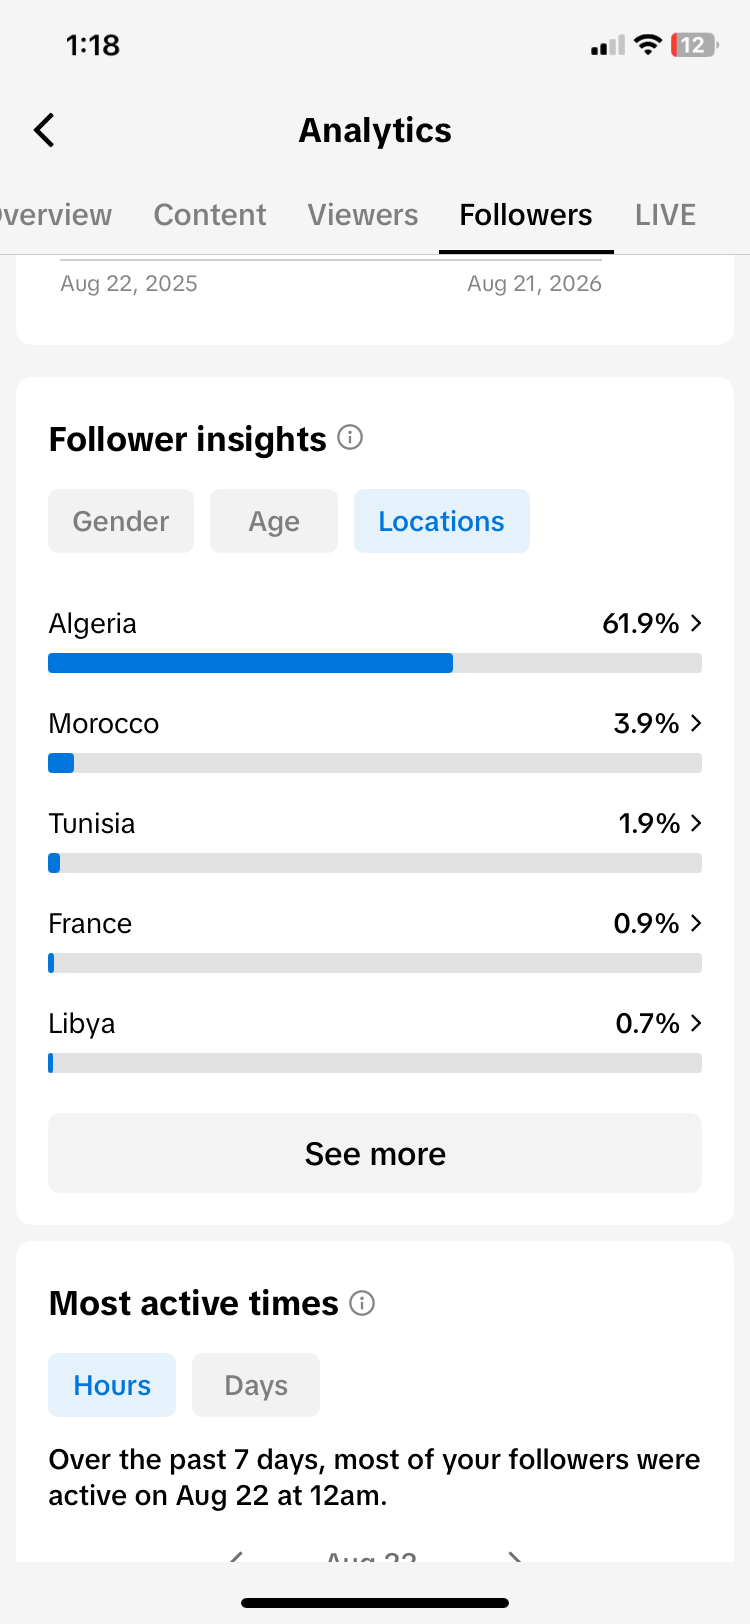Switch to the Content tab
Screen dimensions: 750x1624
pyautogui.click(x=210, y=215)
